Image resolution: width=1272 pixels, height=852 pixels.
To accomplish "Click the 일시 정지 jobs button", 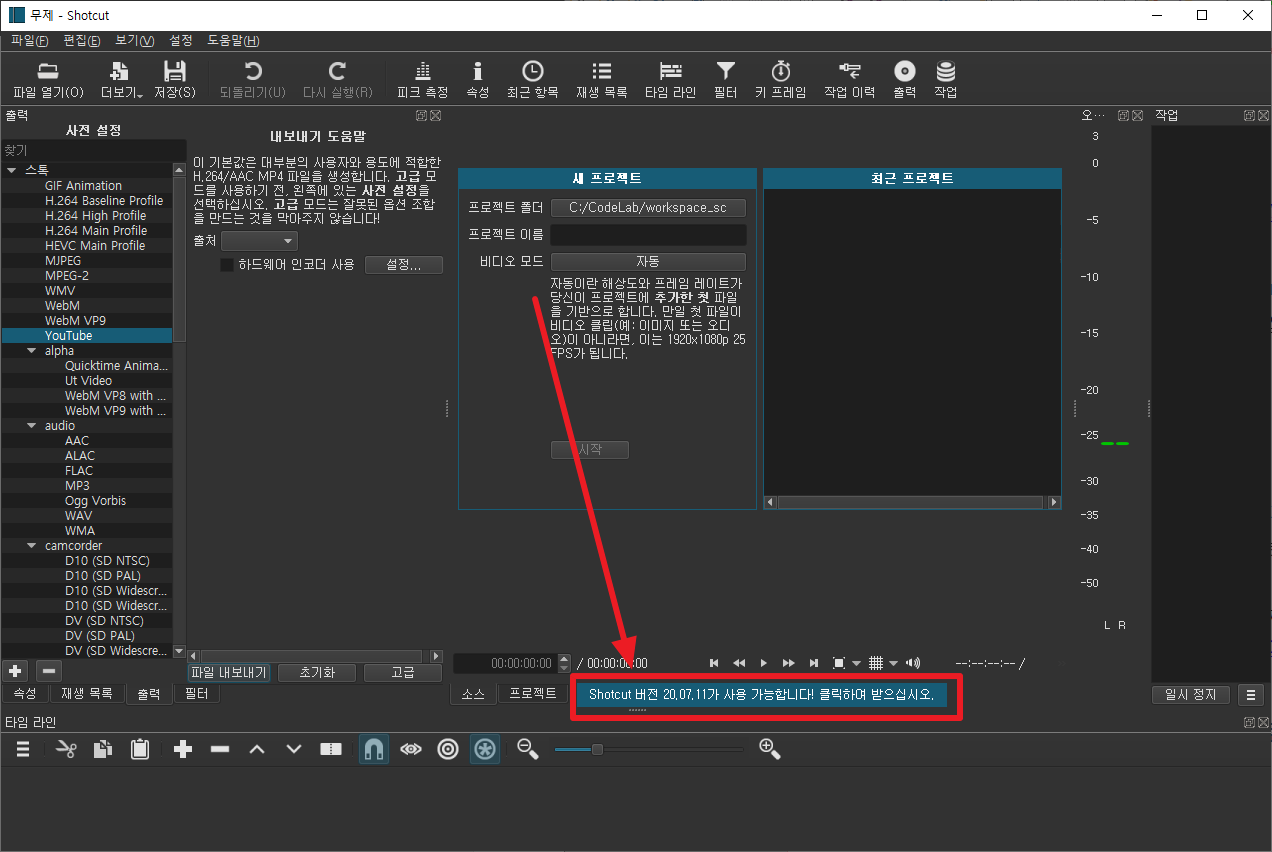I will [1192, 695].
